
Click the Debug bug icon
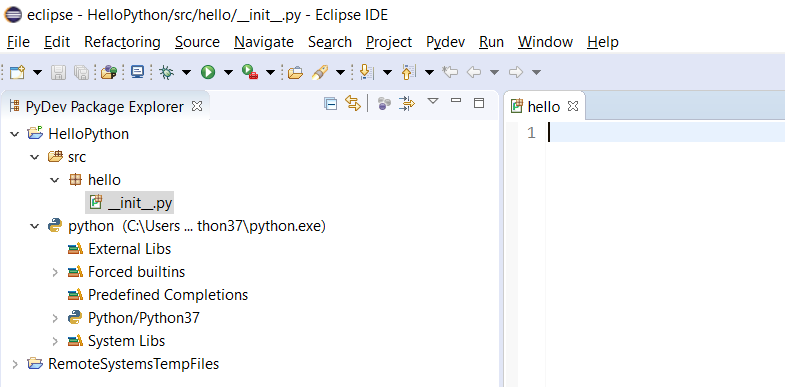166,73
